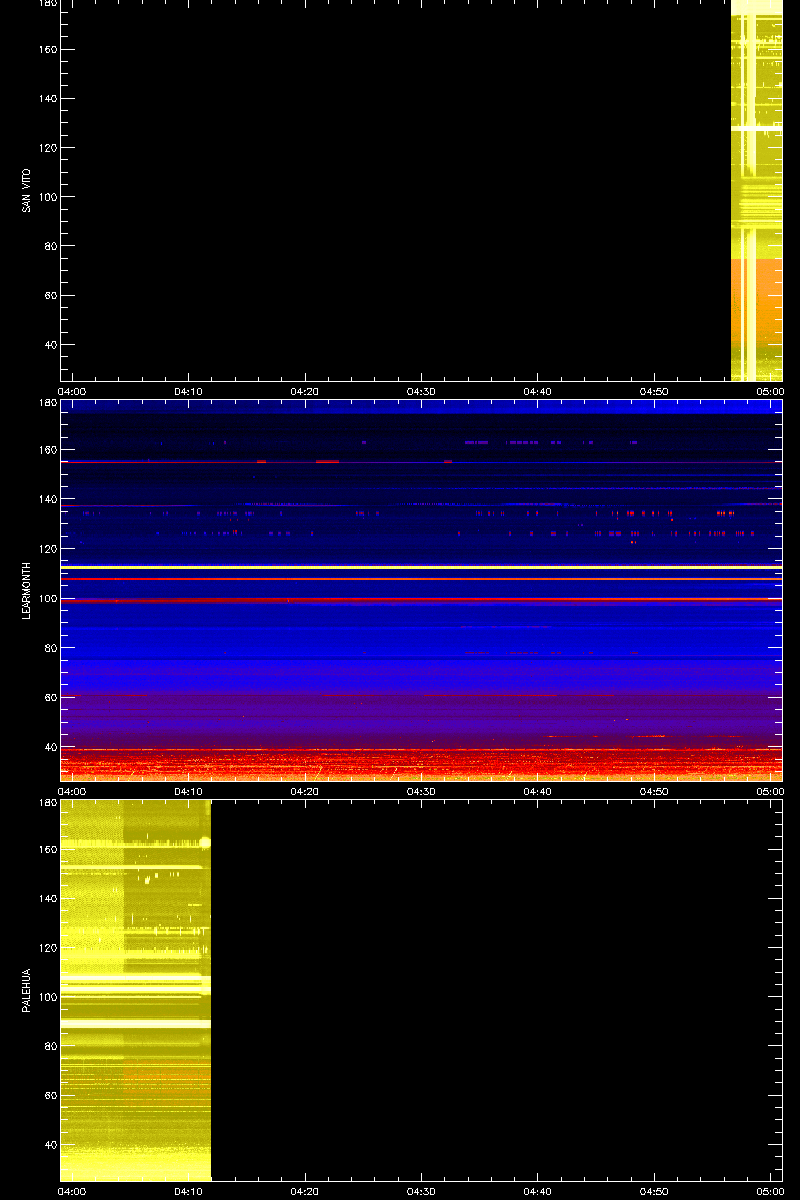
Task: Click 04:50 time label under San Vito panel
Action: tap(654, 391)
